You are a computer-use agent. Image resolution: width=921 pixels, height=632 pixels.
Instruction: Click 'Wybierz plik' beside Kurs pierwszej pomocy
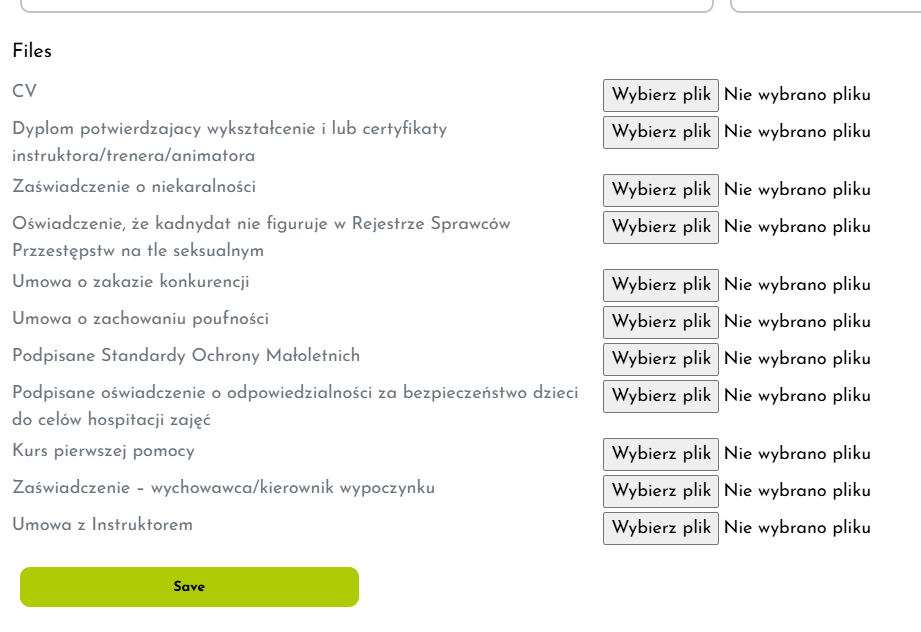click(x=660, y=454)
